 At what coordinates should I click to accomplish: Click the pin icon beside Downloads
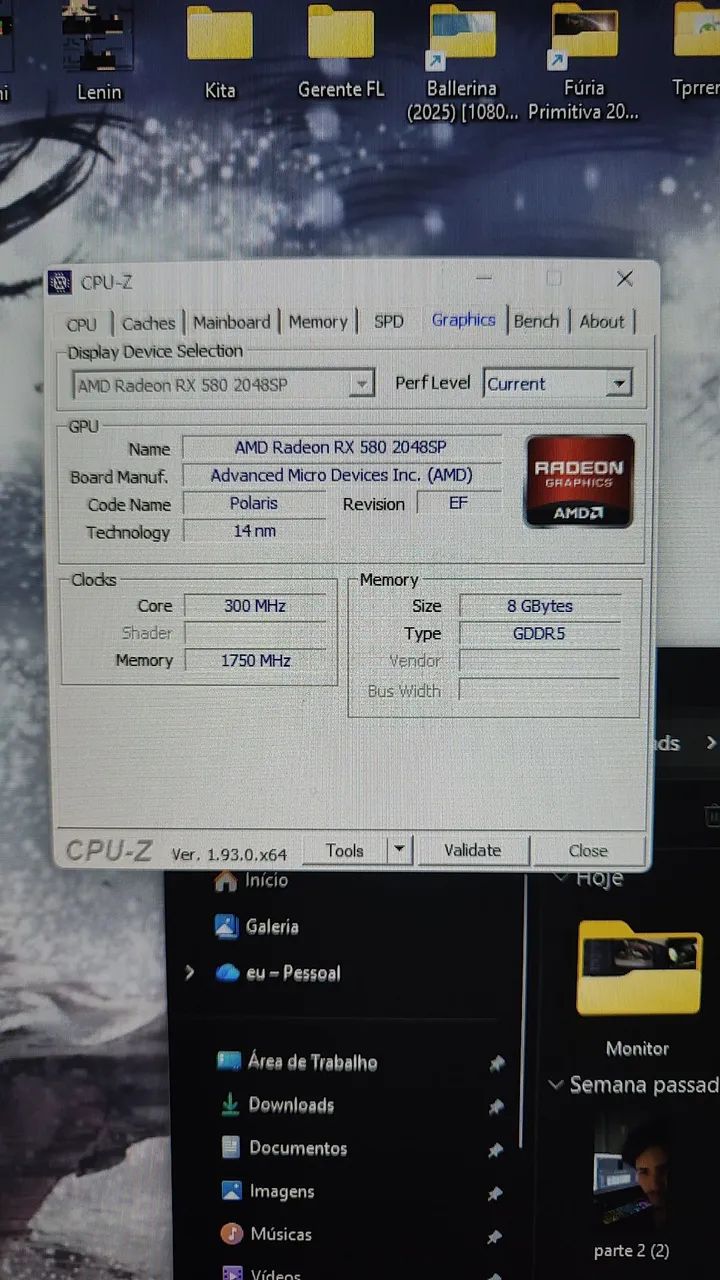[x=496, y=1107]
